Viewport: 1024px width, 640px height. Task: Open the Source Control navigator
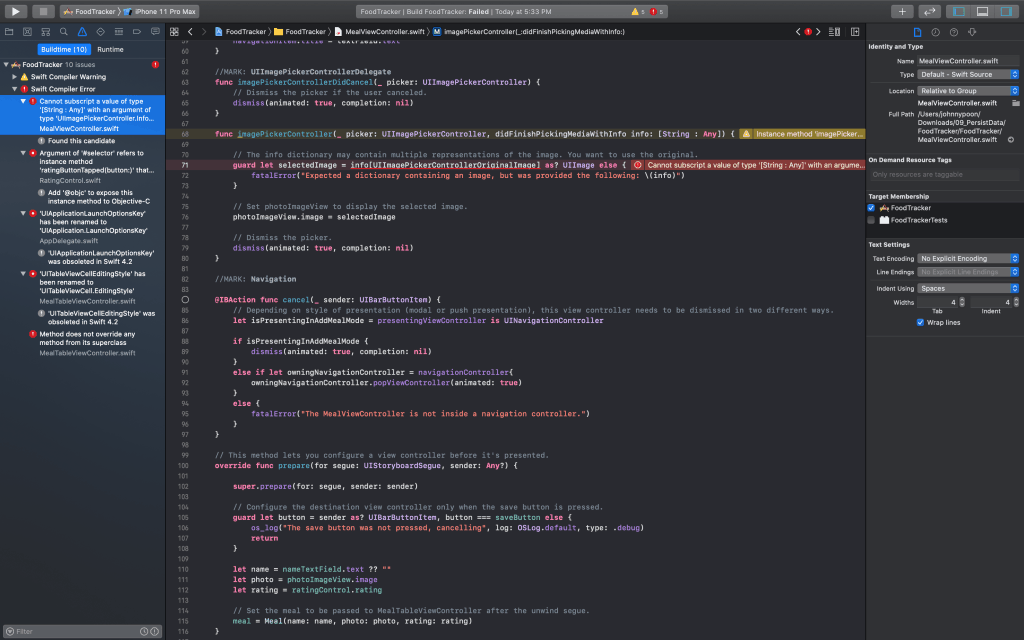27,31
